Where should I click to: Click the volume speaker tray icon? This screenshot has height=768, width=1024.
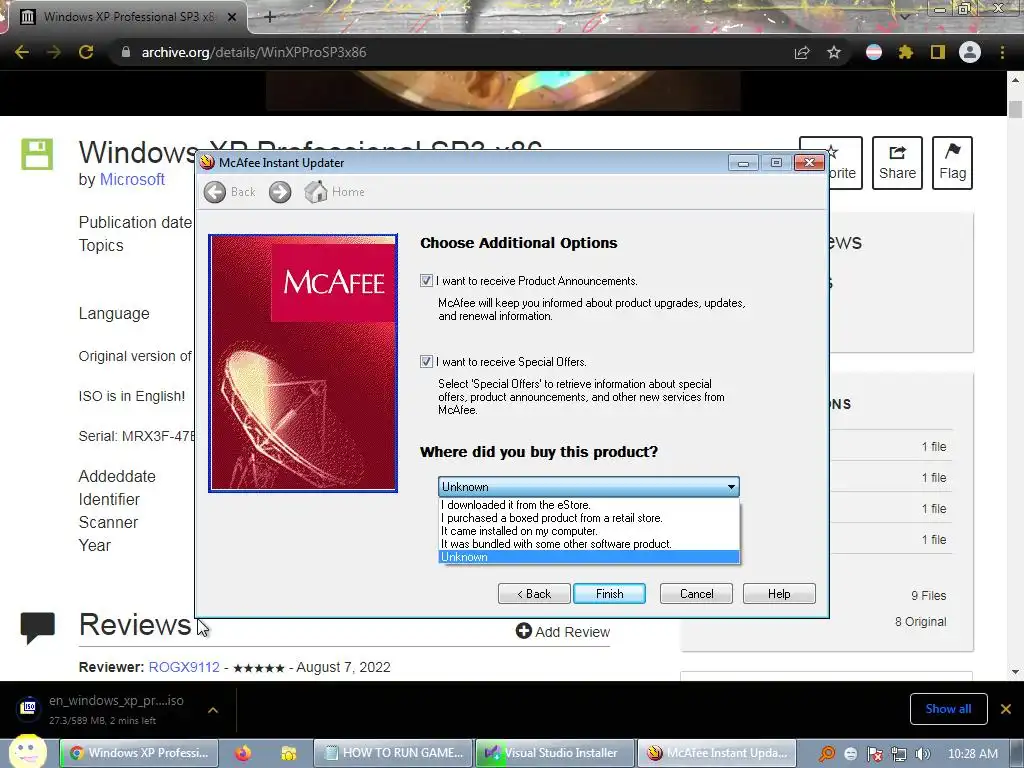(922, 754)
